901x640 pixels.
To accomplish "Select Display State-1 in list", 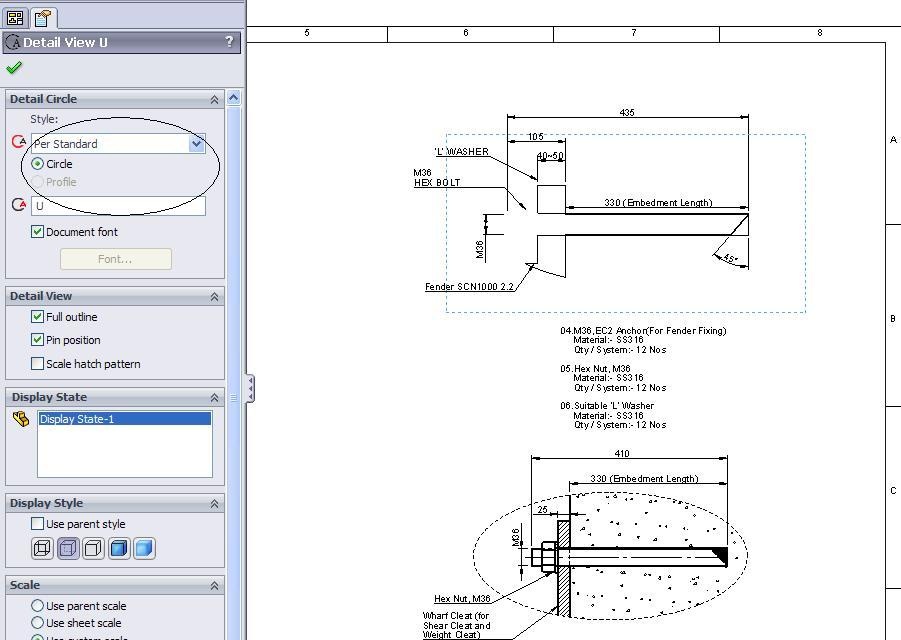I will click(x=124, y=419).
